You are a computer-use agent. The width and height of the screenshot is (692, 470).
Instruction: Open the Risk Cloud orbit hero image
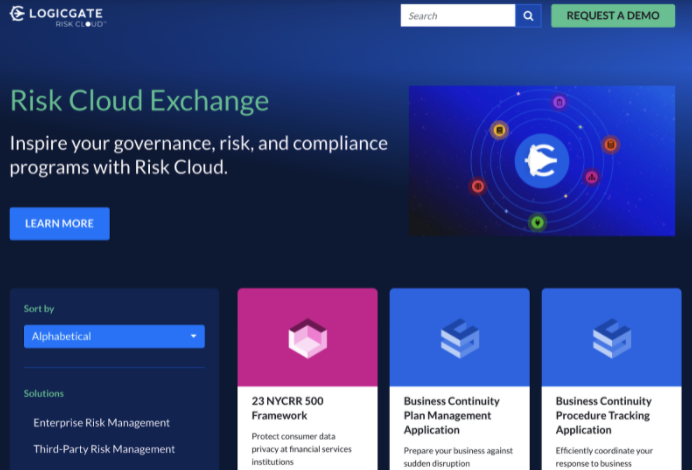(542, 161)
